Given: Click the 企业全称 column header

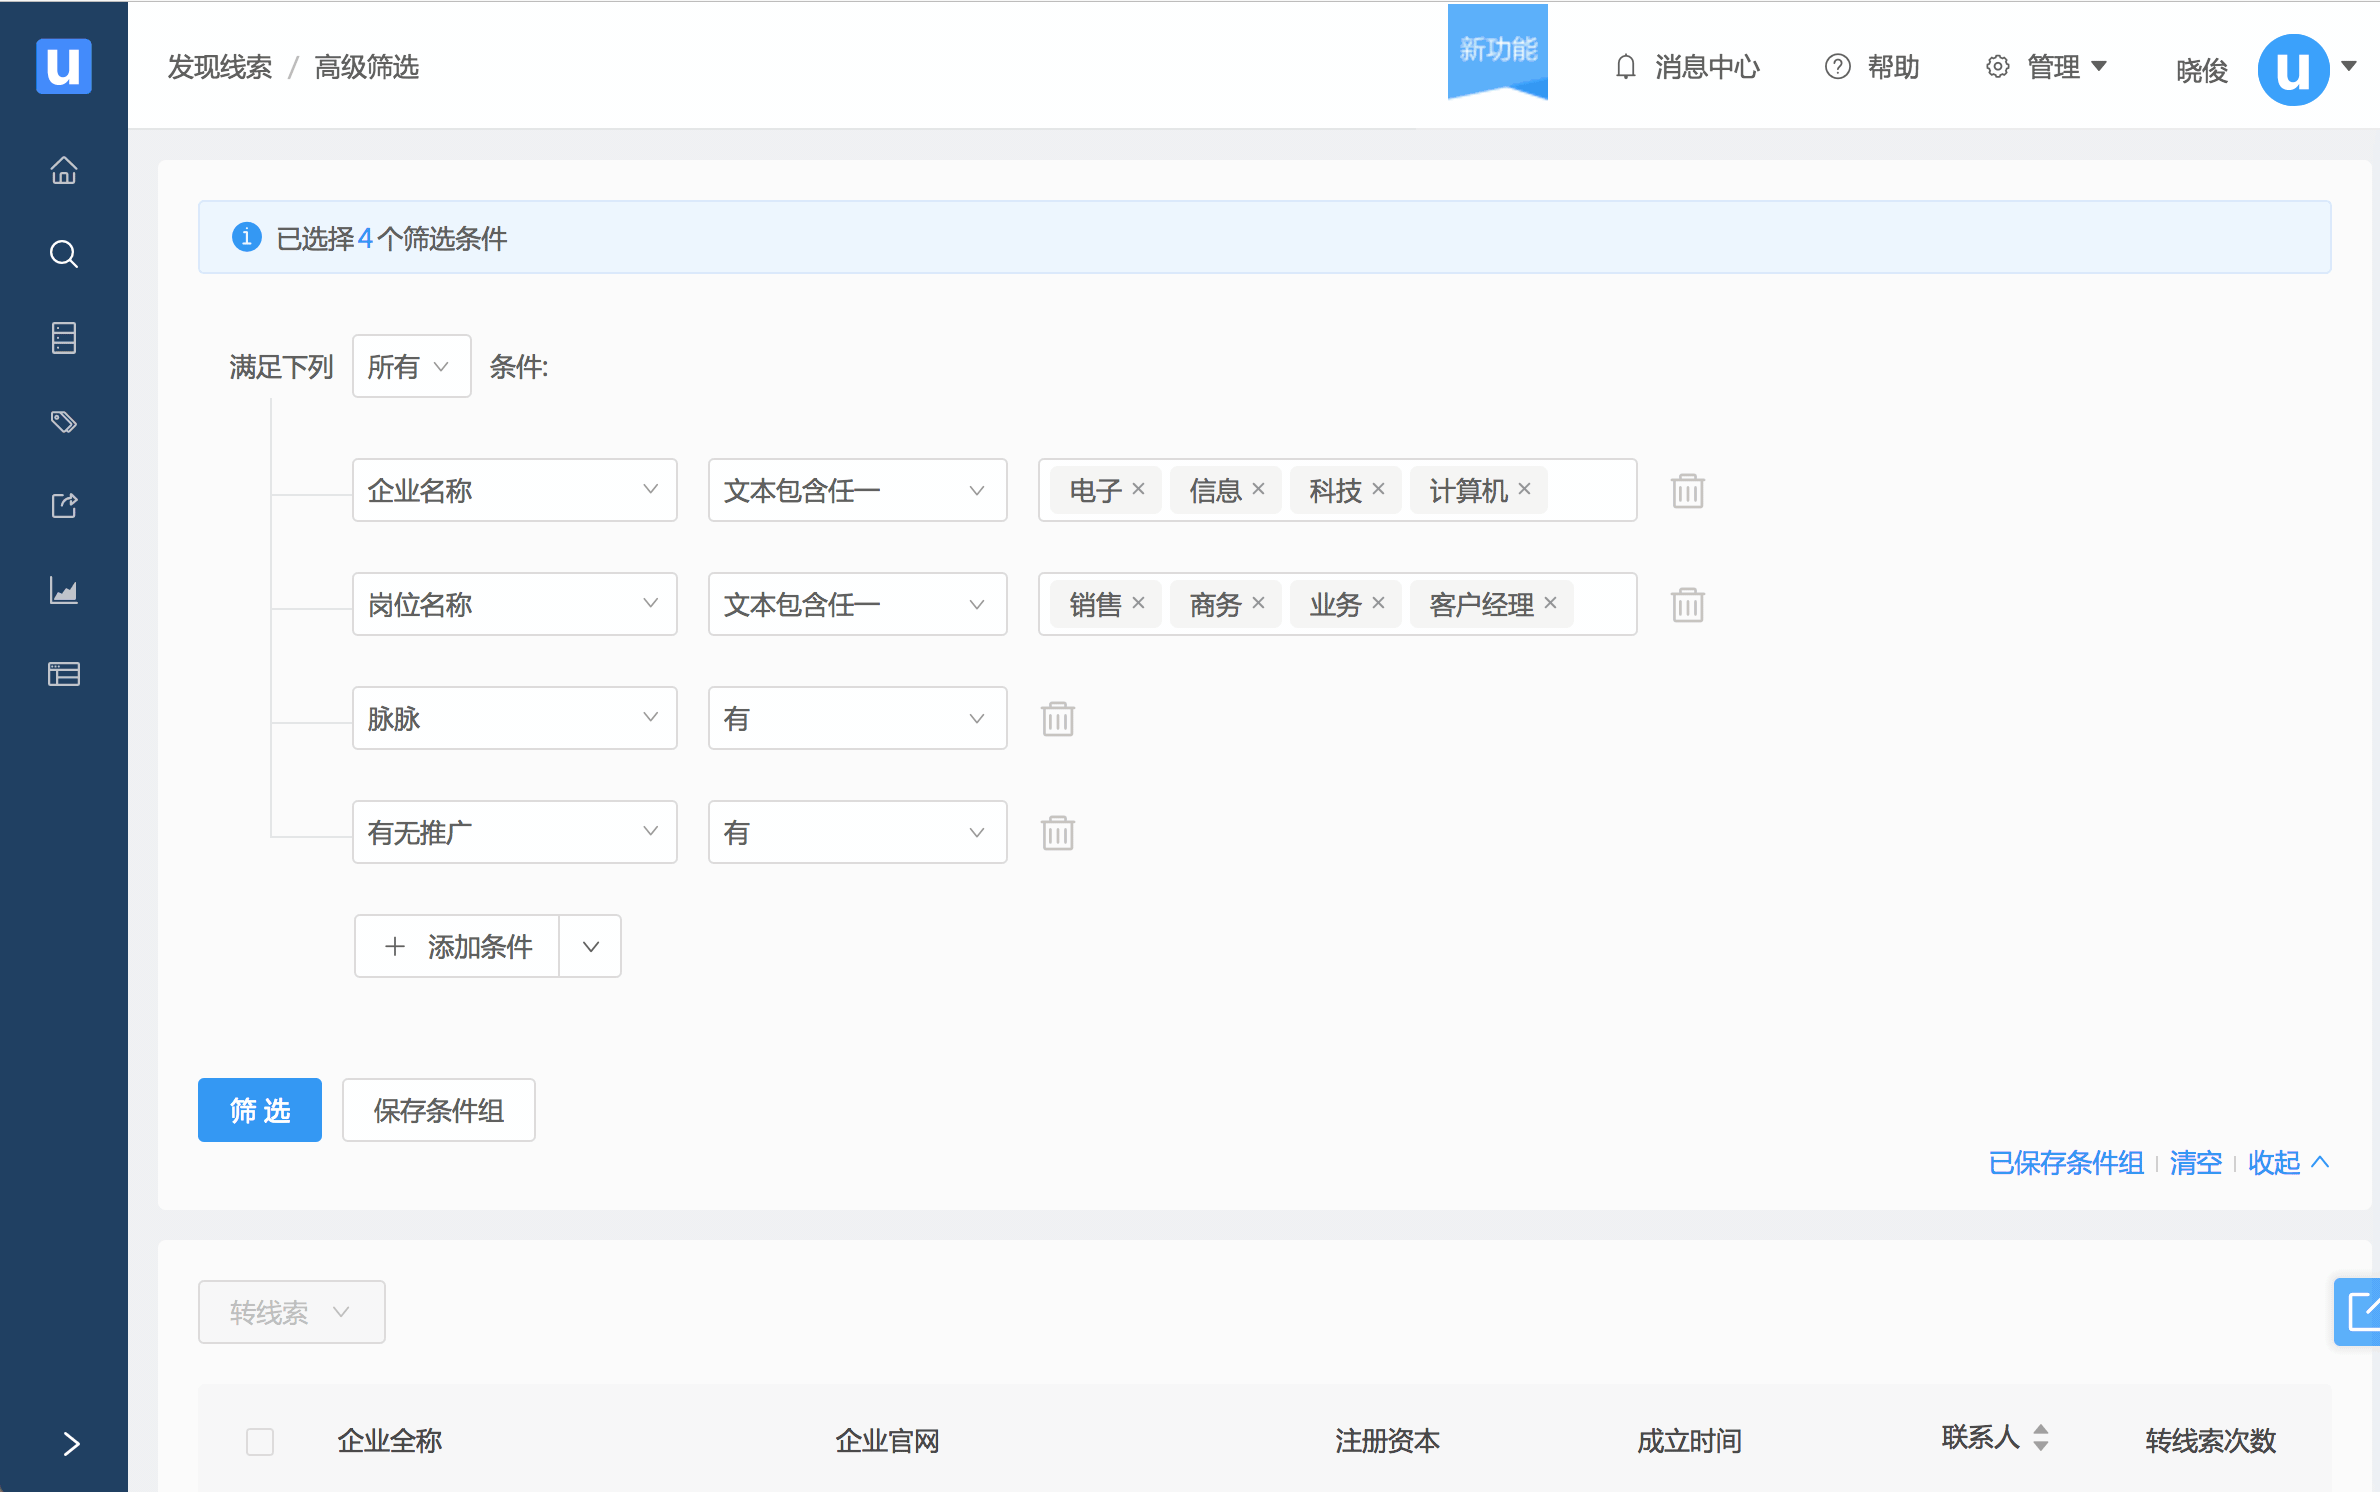Looking at the screenshot, I should [389, 1441].
